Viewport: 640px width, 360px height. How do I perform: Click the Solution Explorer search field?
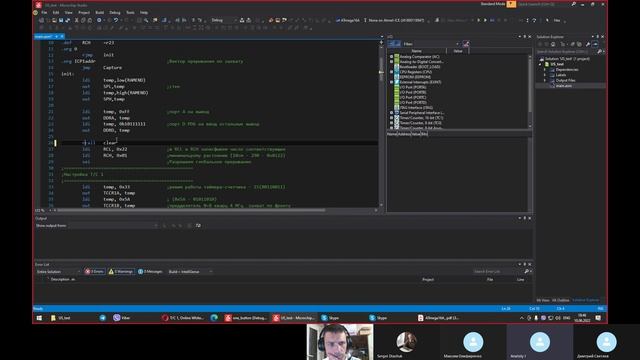click(567, 51)
